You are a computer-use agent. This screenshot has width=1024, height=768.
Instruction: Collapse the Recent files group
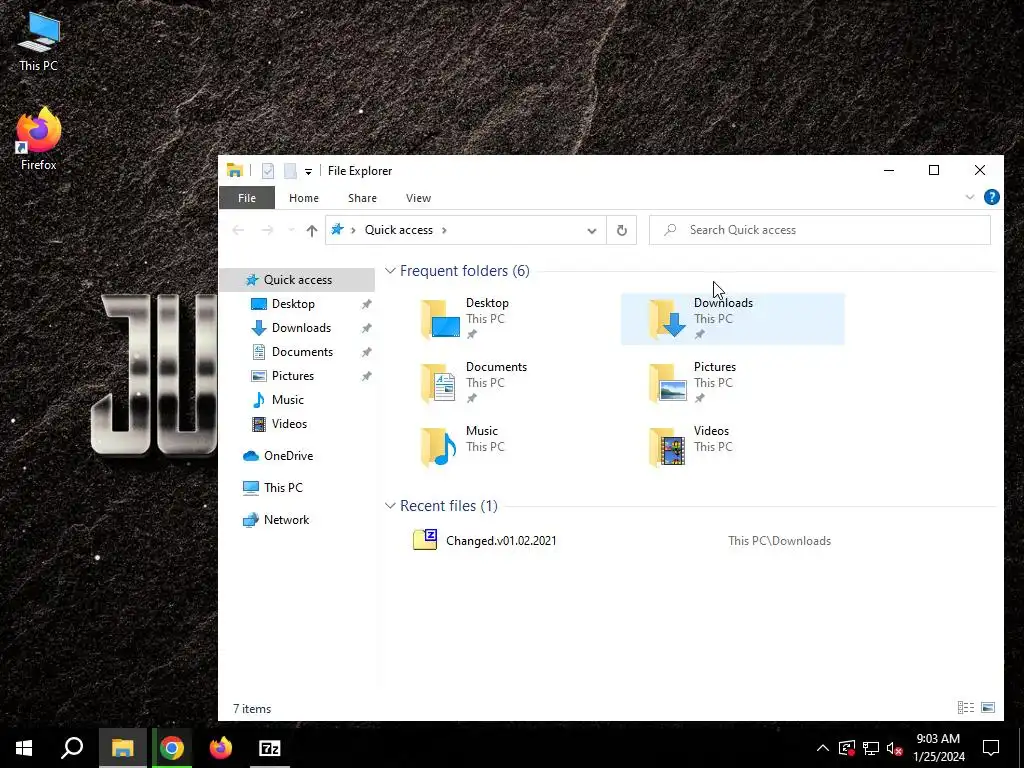(391, 505)
